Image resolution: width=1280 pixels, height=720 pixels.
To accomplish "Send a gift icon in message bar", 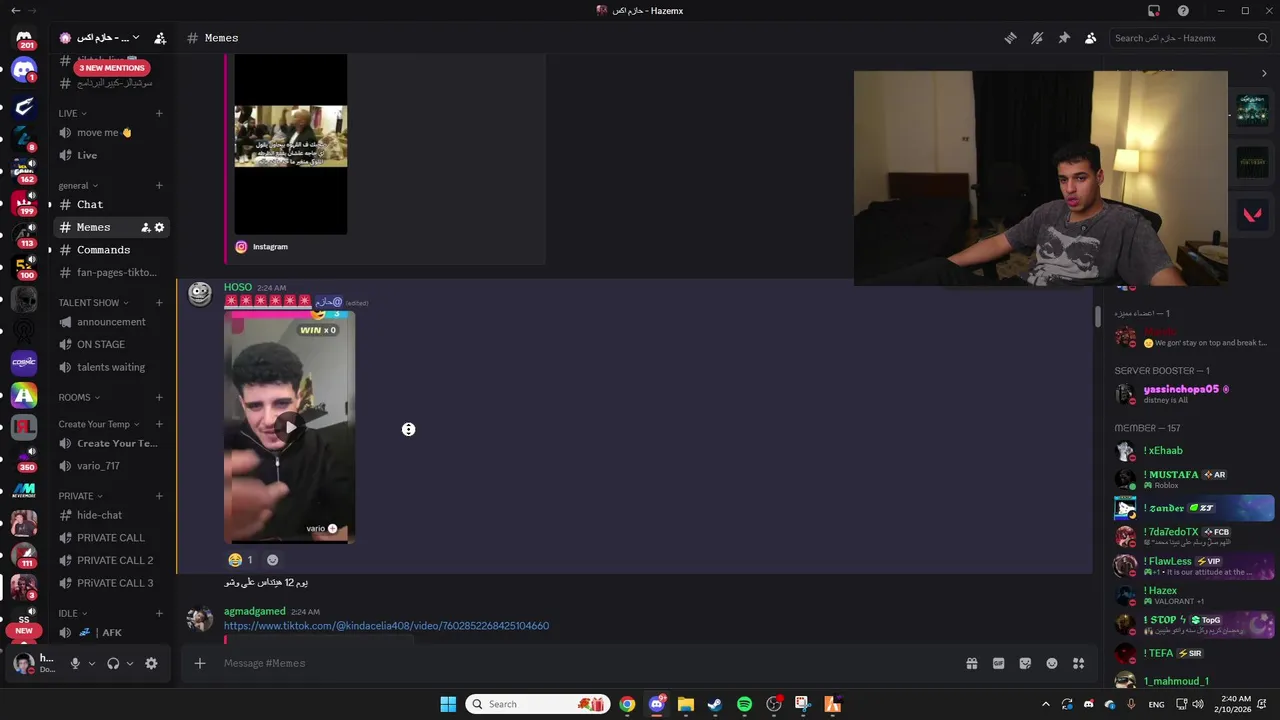I will pyautogui.click(x=971, y=663).
